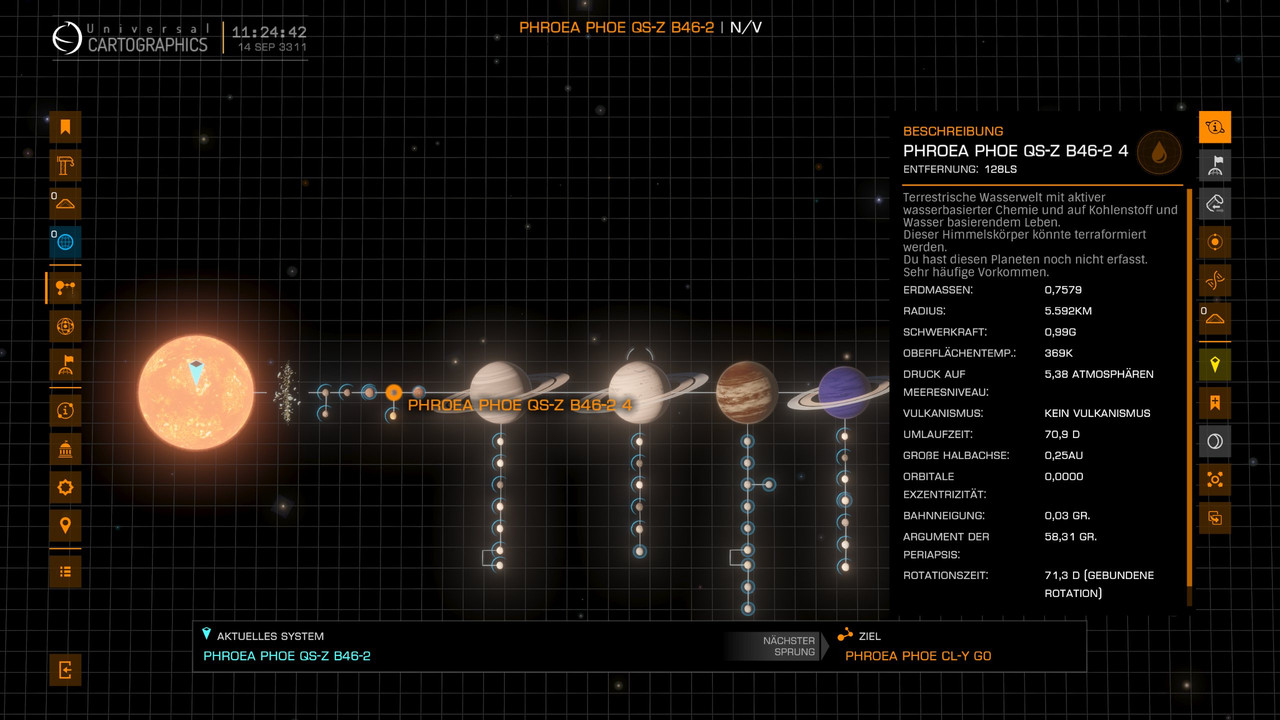1280x720 pixels.
Task: Open the left sidebar info icon
Action: [x=65, y=410]
